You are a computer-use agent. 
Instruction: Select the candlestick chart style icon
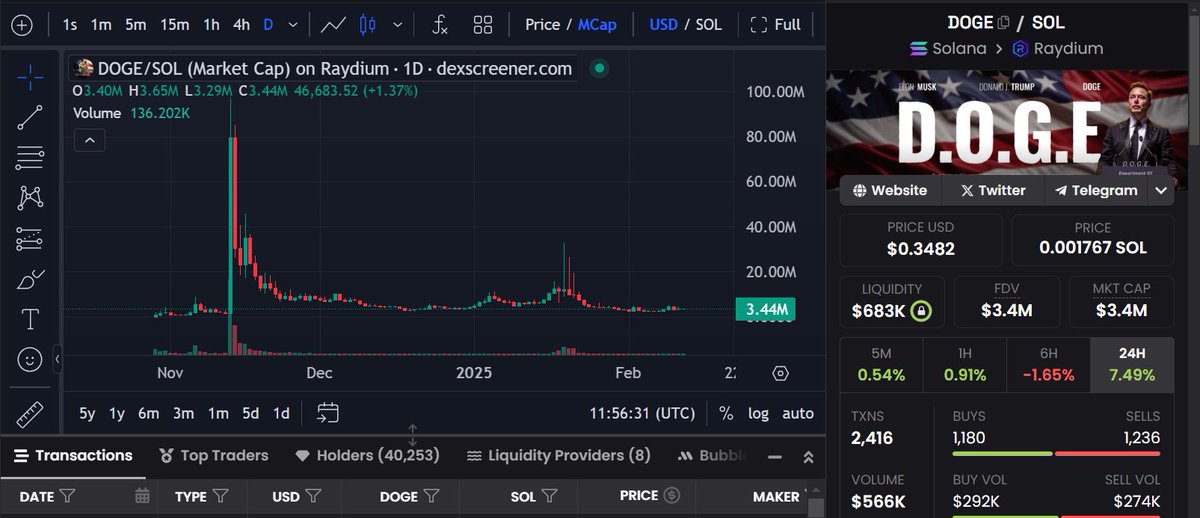(368, 25)
